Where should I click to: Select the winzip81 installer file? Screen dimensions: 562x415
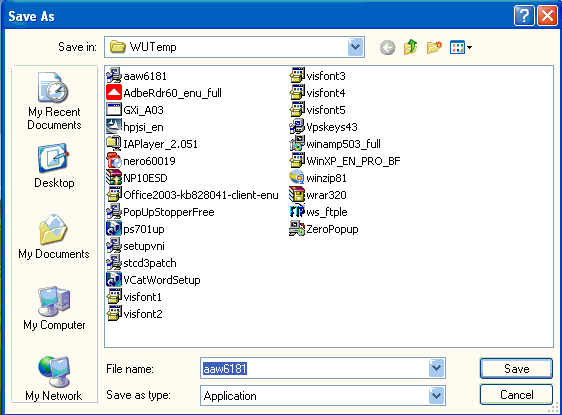click(318, 178)
